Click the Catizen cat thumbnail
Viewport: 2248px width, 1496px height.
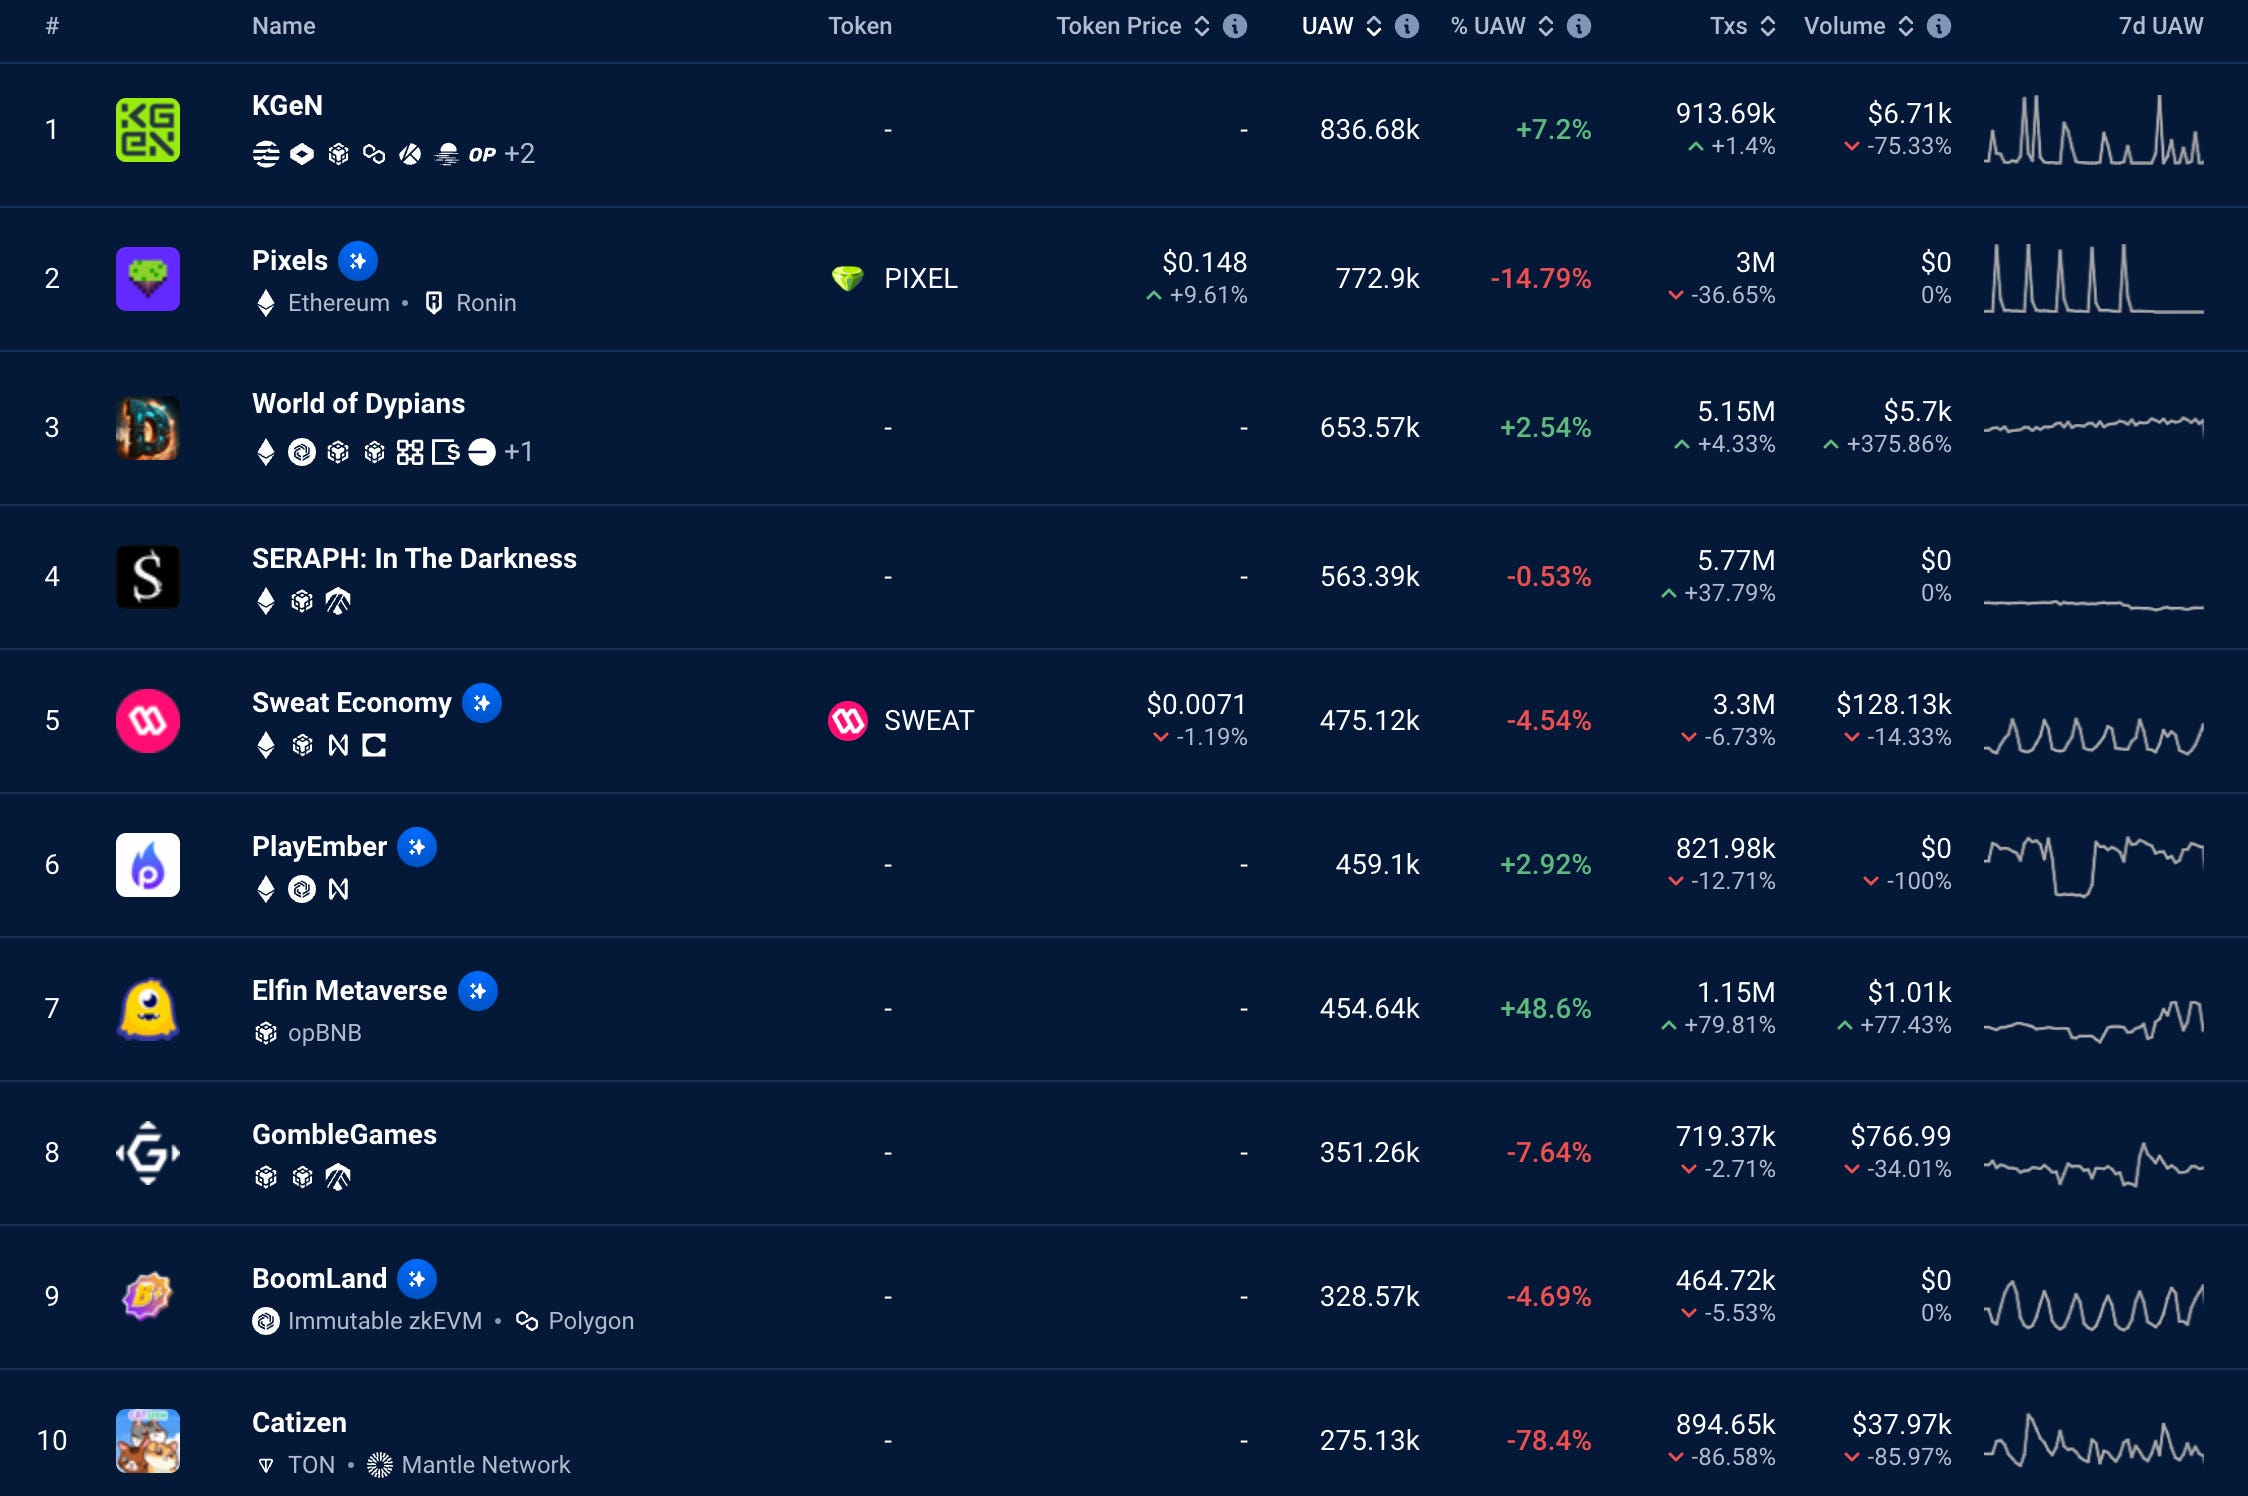148,1440
